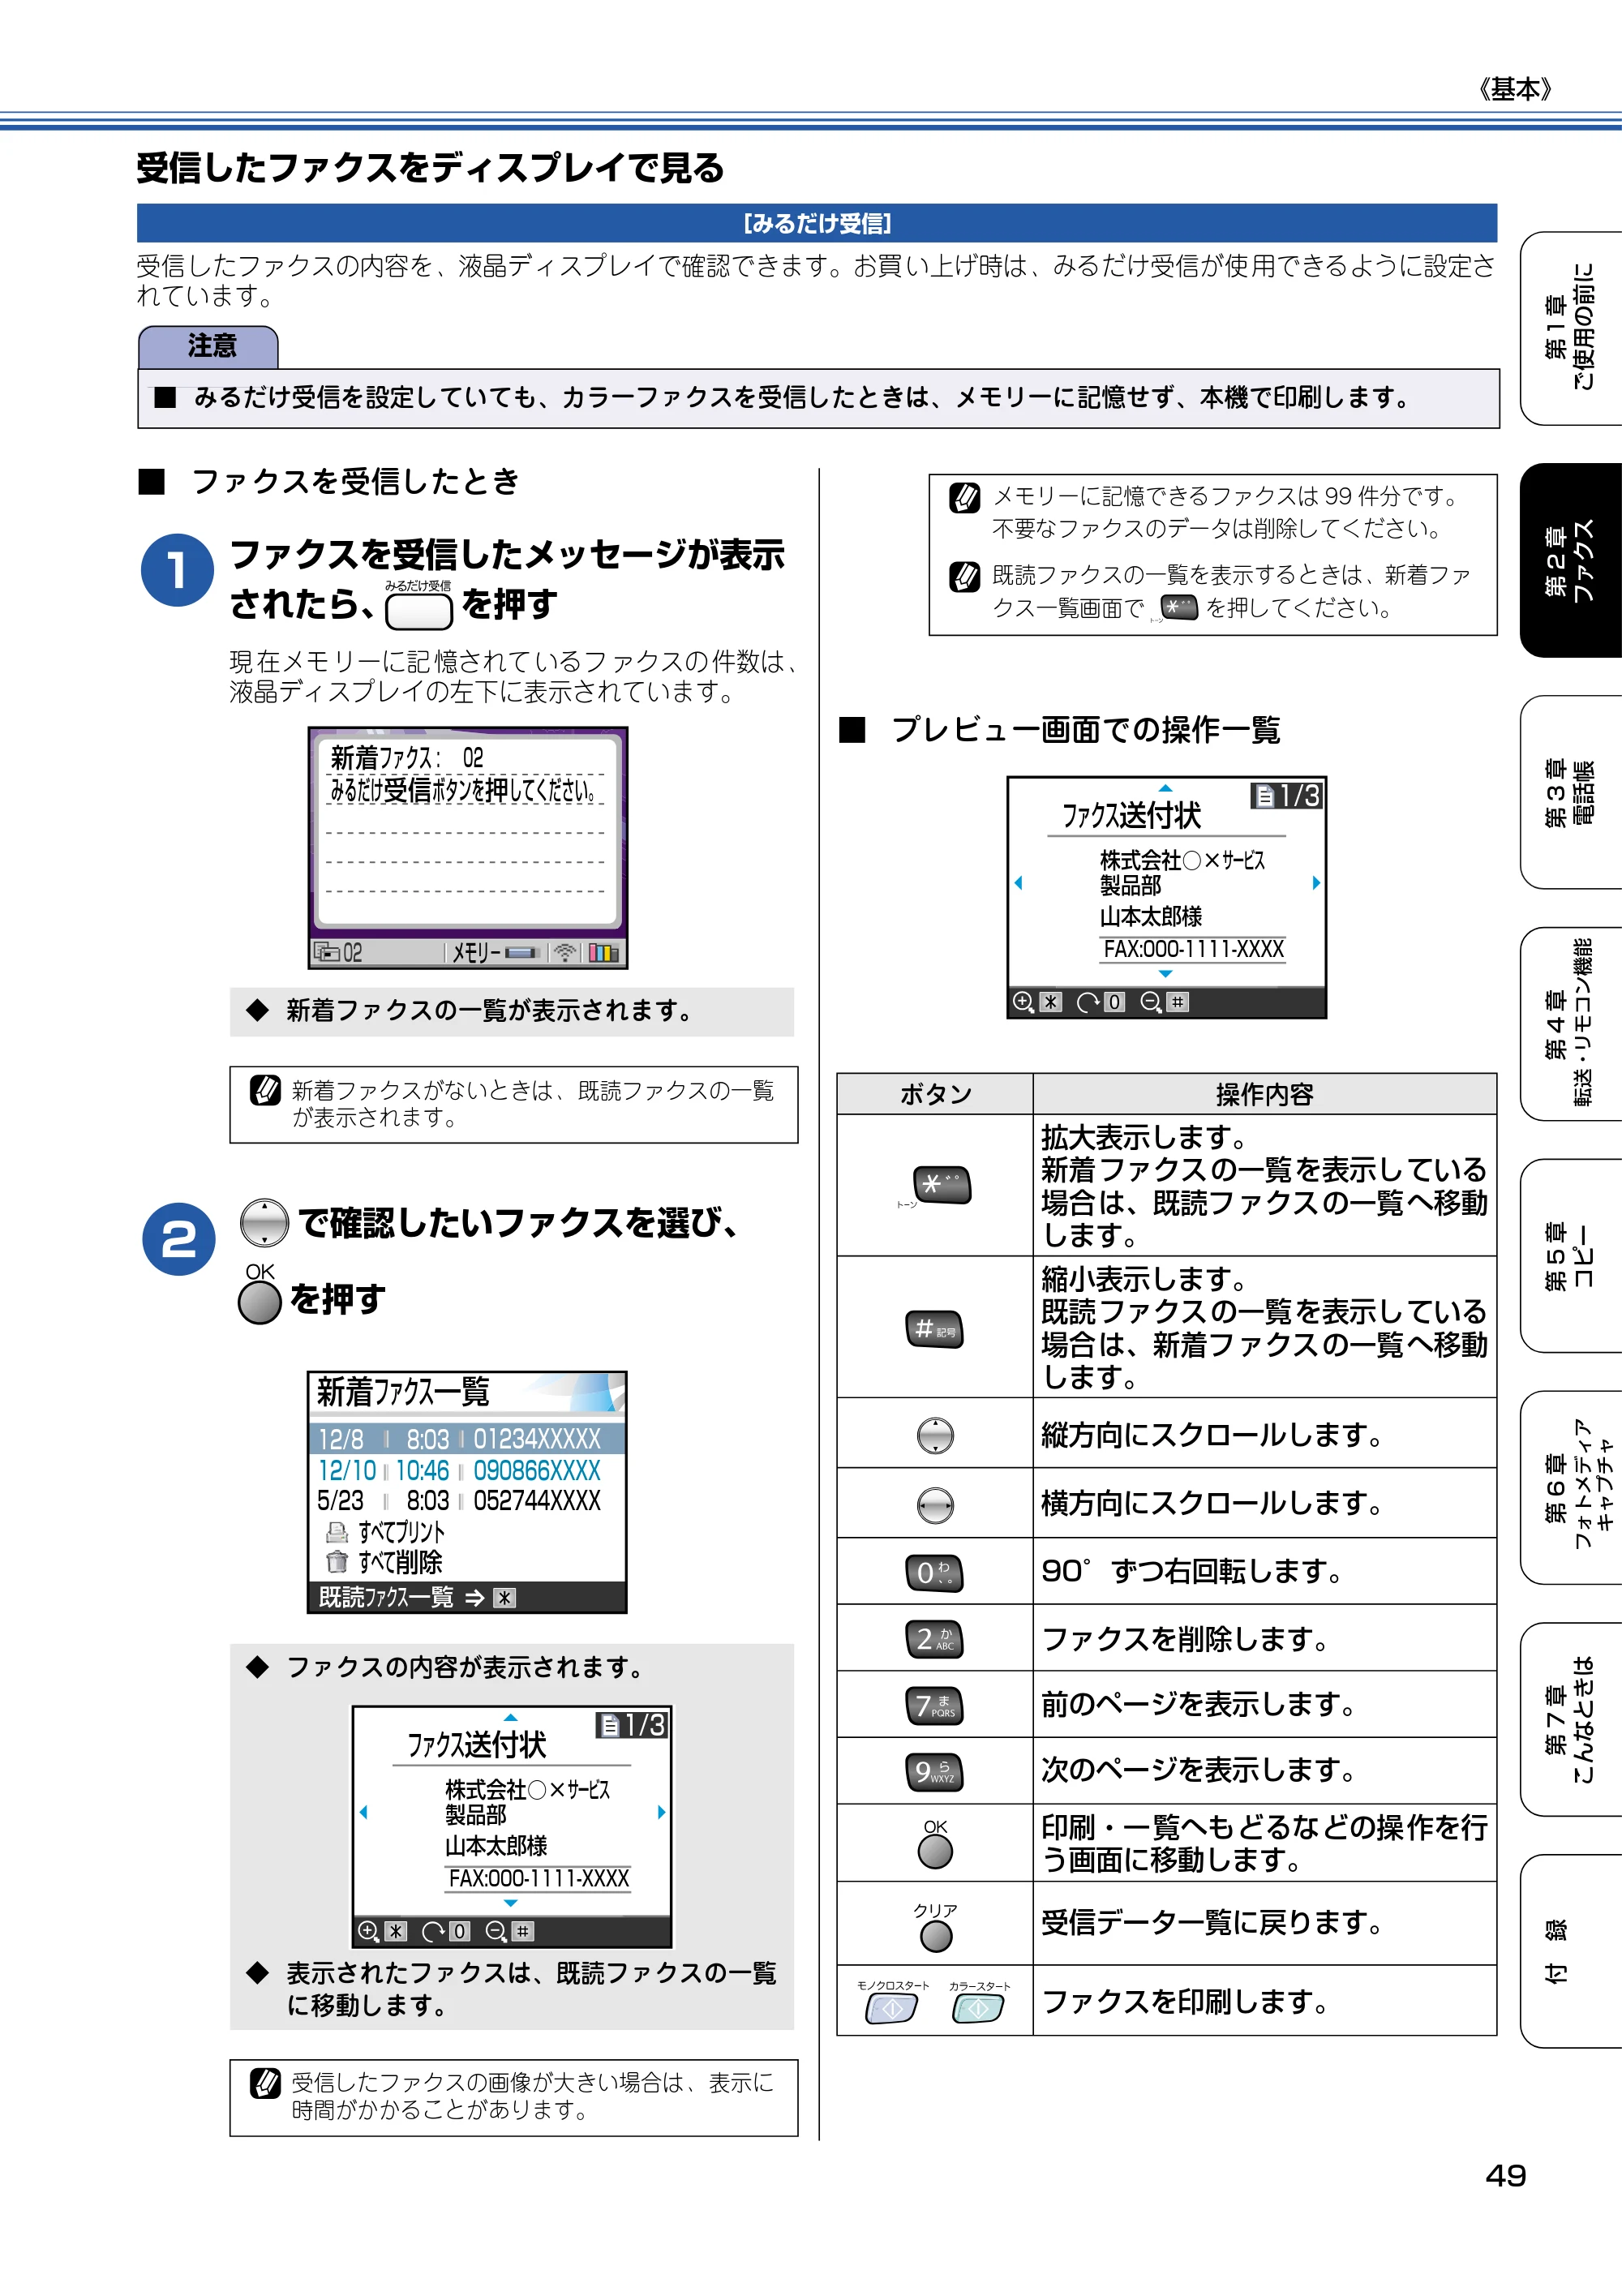Click the 0 key icon for rotation

934,1573
